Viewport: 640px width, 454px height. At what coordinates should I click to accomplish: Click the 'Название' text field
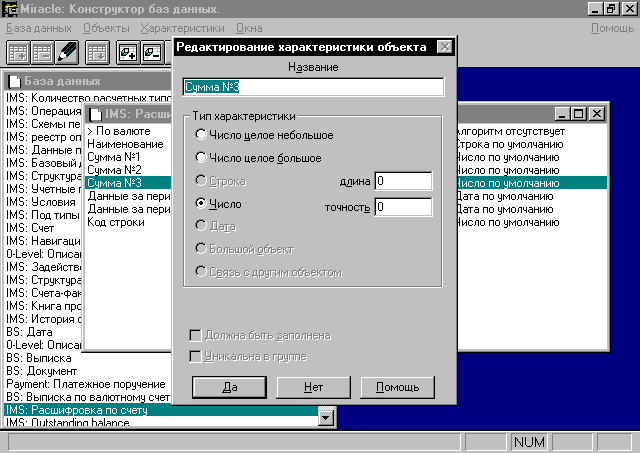click(x=313, y=87)
